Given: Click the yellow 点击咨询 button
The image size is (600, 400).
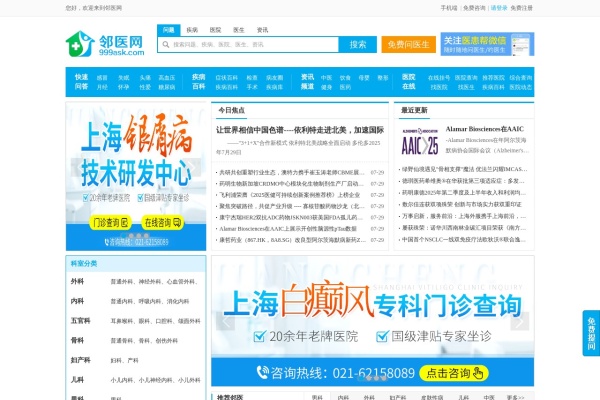Looking at the screenshot, I should tap(454, 373).
